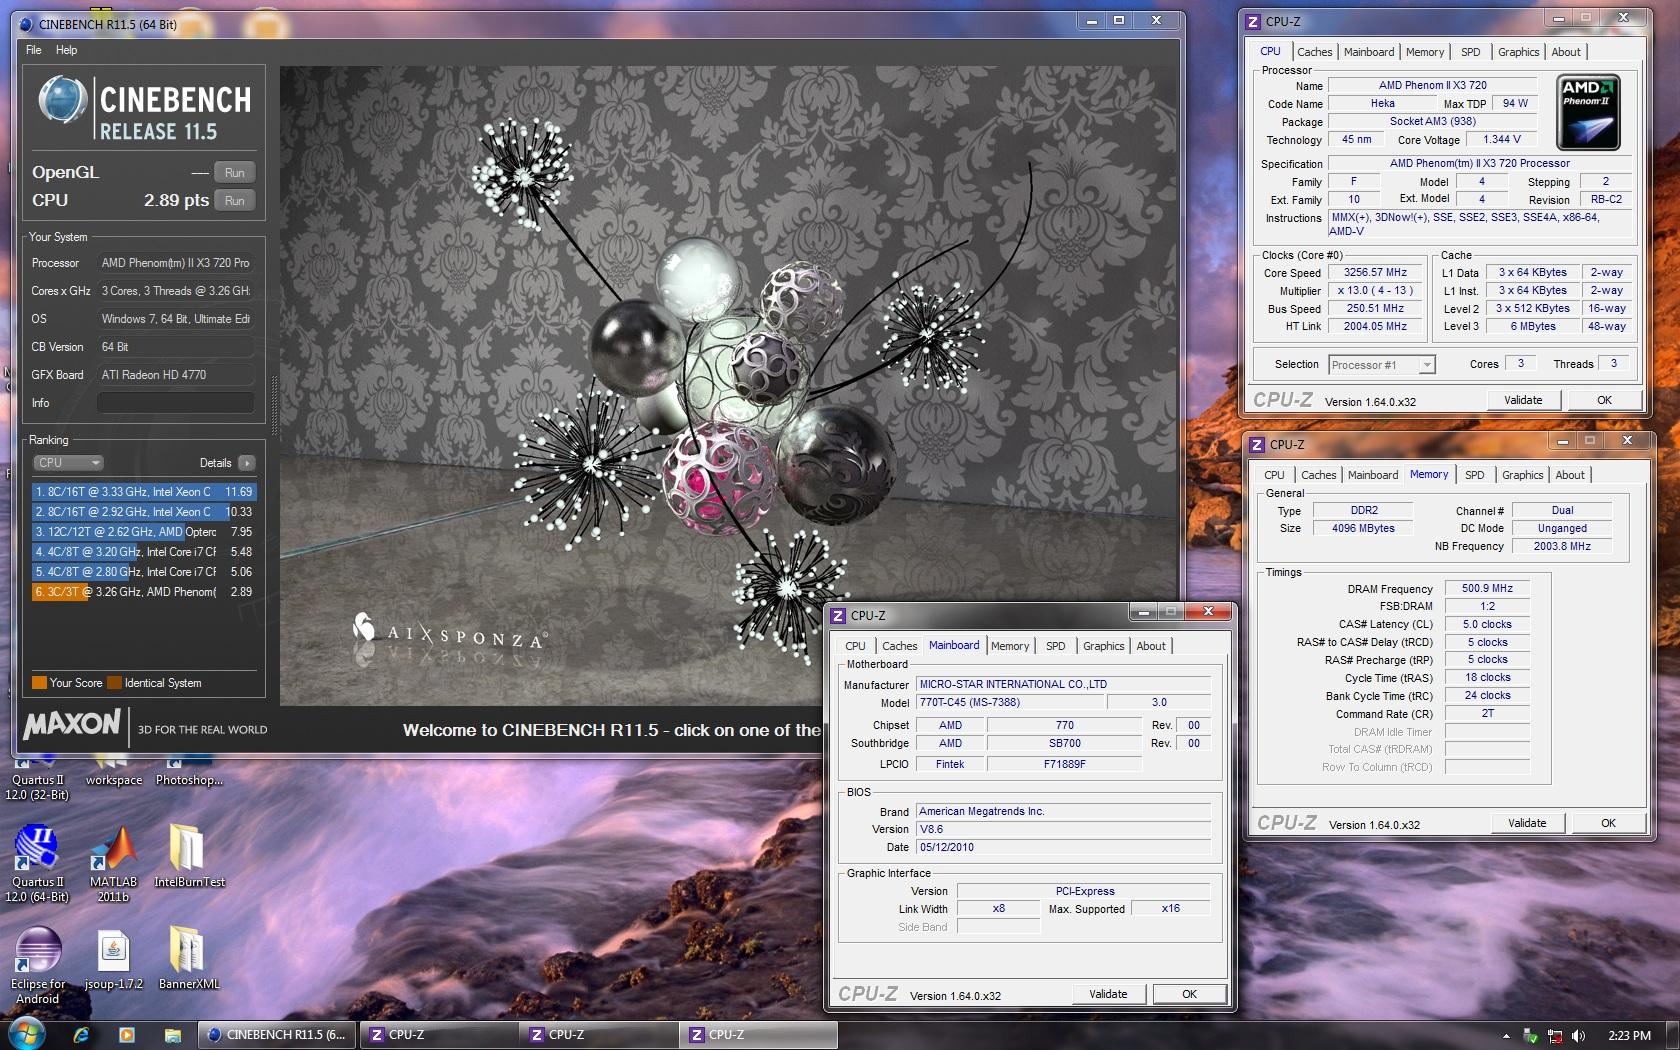Launch Quartus II 12.0 (64-Bit) icon
The height and width of the screenshot is (1050, 1680).
(37, 863)
